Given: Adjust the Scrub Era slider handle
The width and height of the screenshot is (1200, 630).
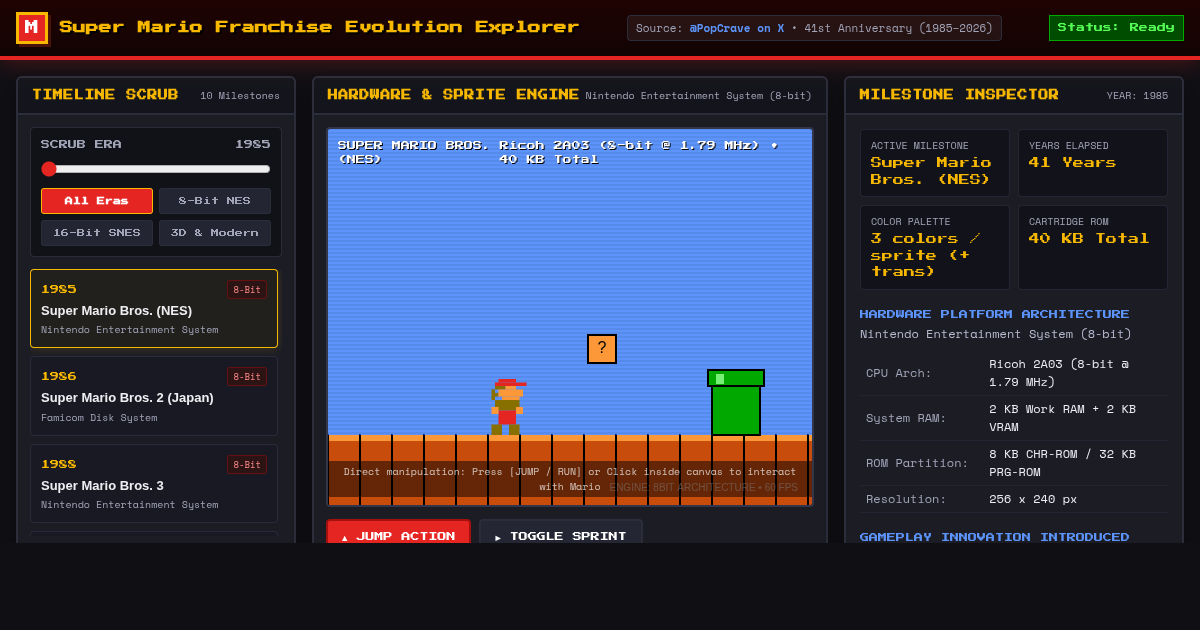Looking at the screenshot, I should pyautogui.click(x=49, y=169).
